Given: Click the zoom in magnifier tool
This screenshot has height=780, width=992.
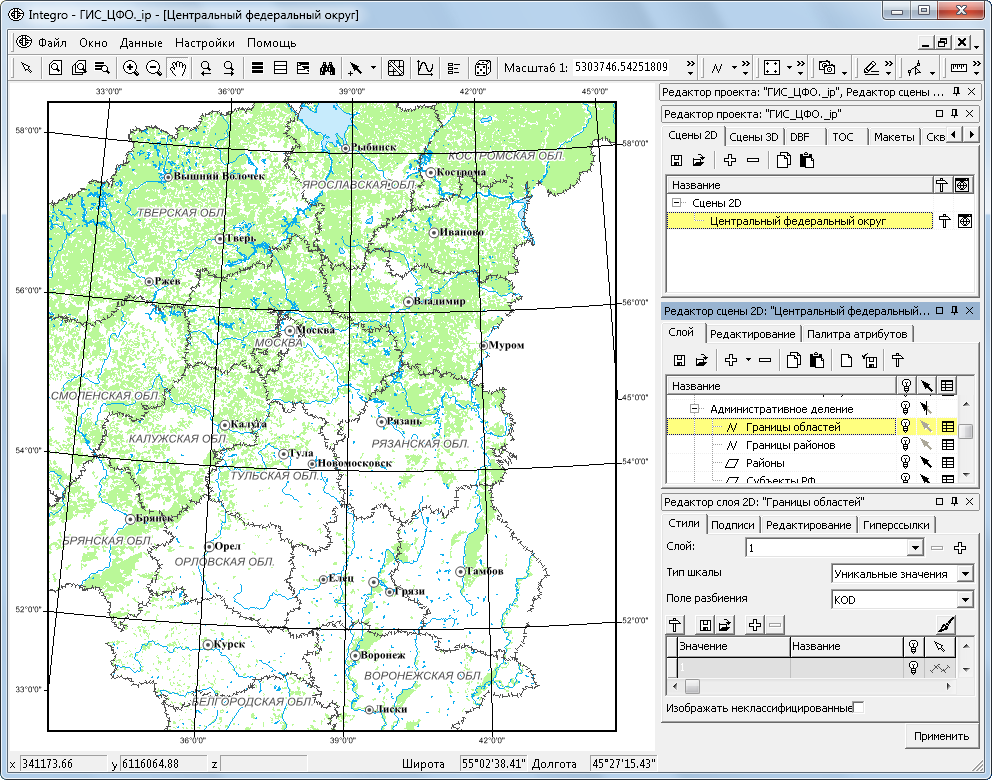Looking at the screenshot, I should [x=130, y=68].
